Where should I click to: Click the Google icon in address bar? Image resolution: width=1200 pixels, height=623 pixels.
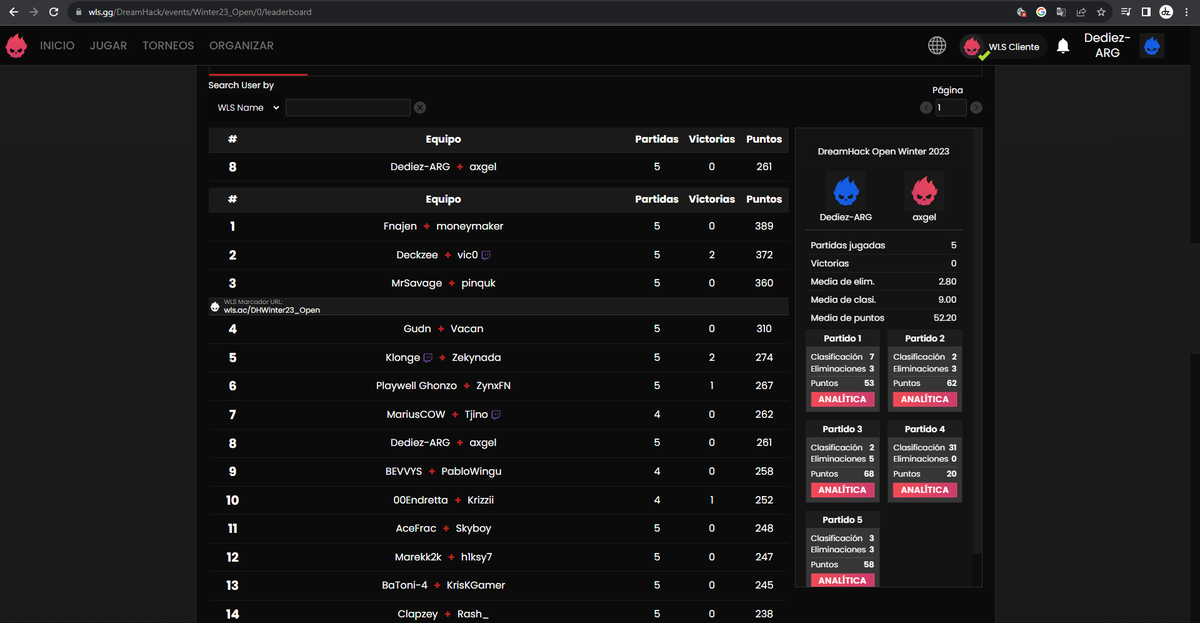click(1041, 12)
